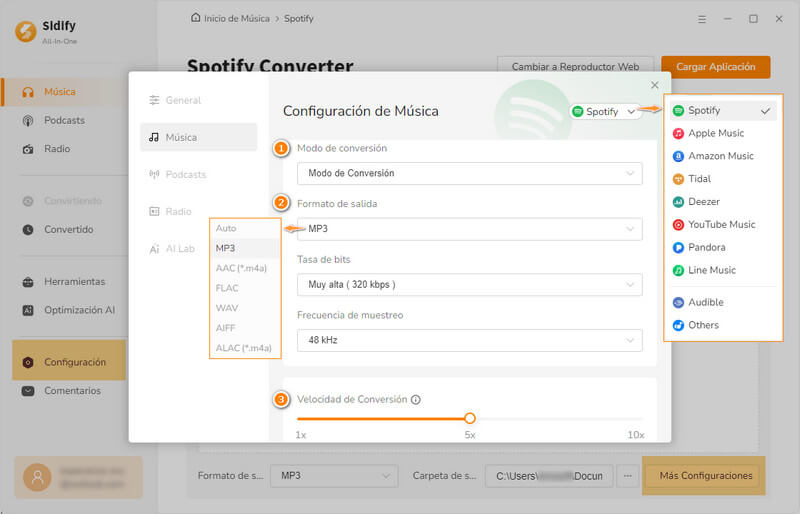Click the Convertido clock icon

(x=28, y=230)
